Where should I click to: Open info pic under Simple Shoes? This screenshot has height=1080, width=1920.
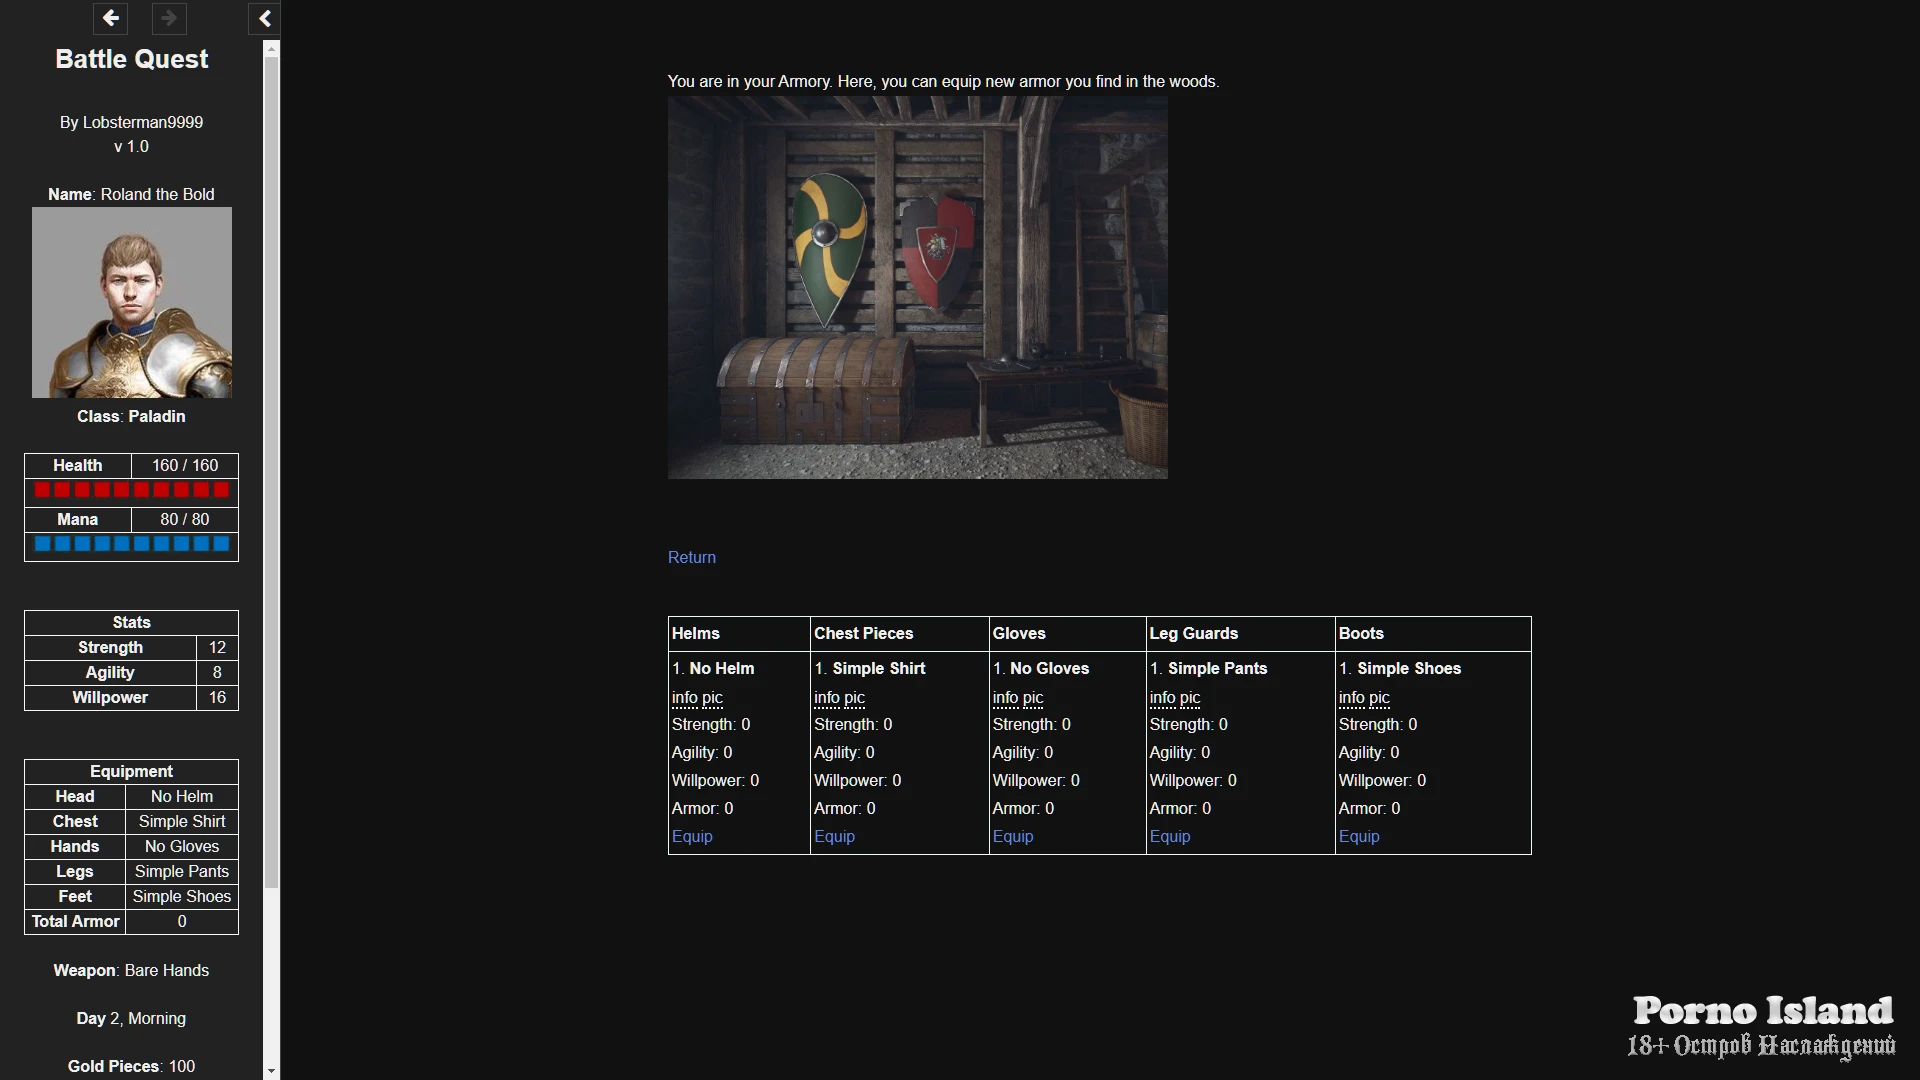point(1363,697)
